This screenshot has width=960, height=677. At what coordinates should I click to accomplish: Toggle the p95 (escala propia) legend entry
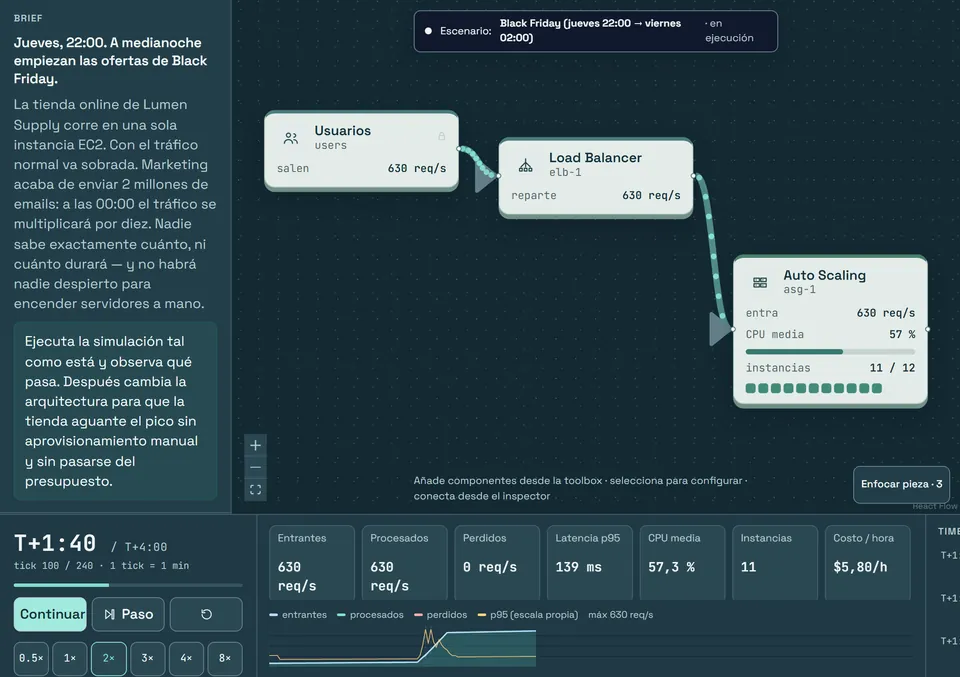[x=528, y=615]
